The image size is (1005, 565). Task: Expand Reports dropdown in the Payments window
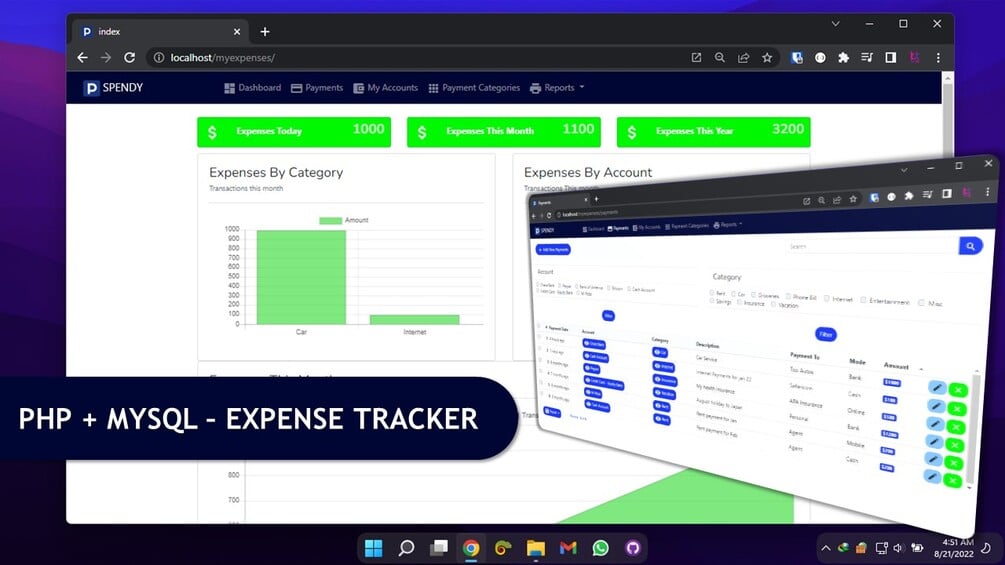point(727,225)
